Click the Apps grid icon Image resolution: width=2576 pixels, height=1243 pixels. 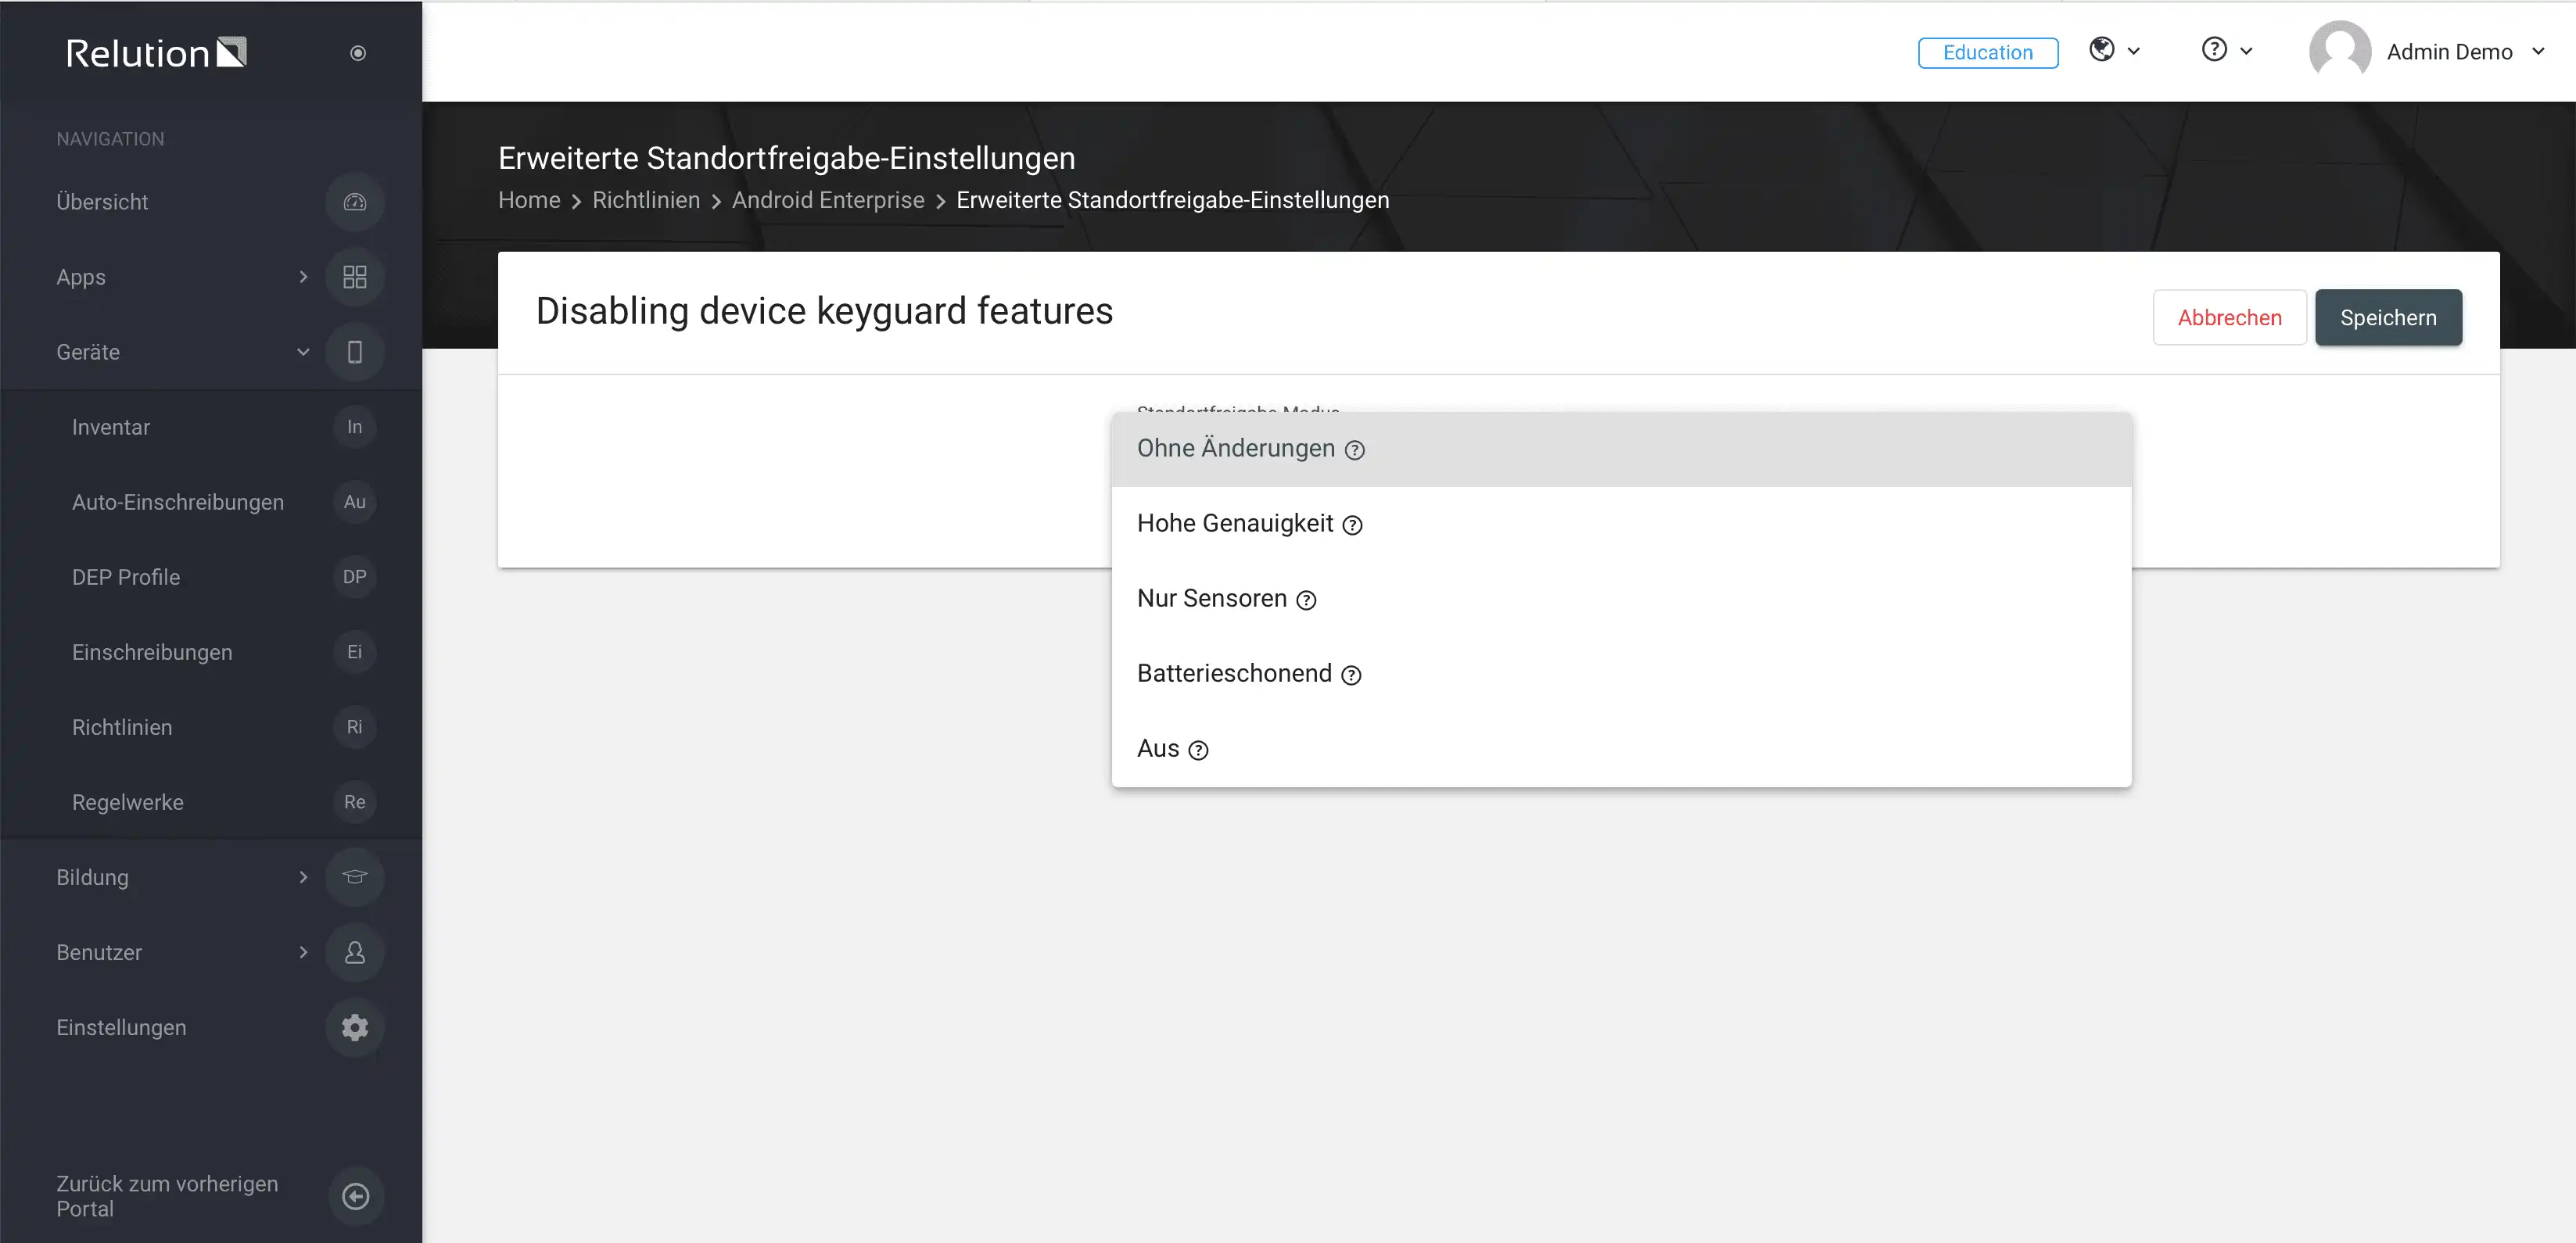355,277
